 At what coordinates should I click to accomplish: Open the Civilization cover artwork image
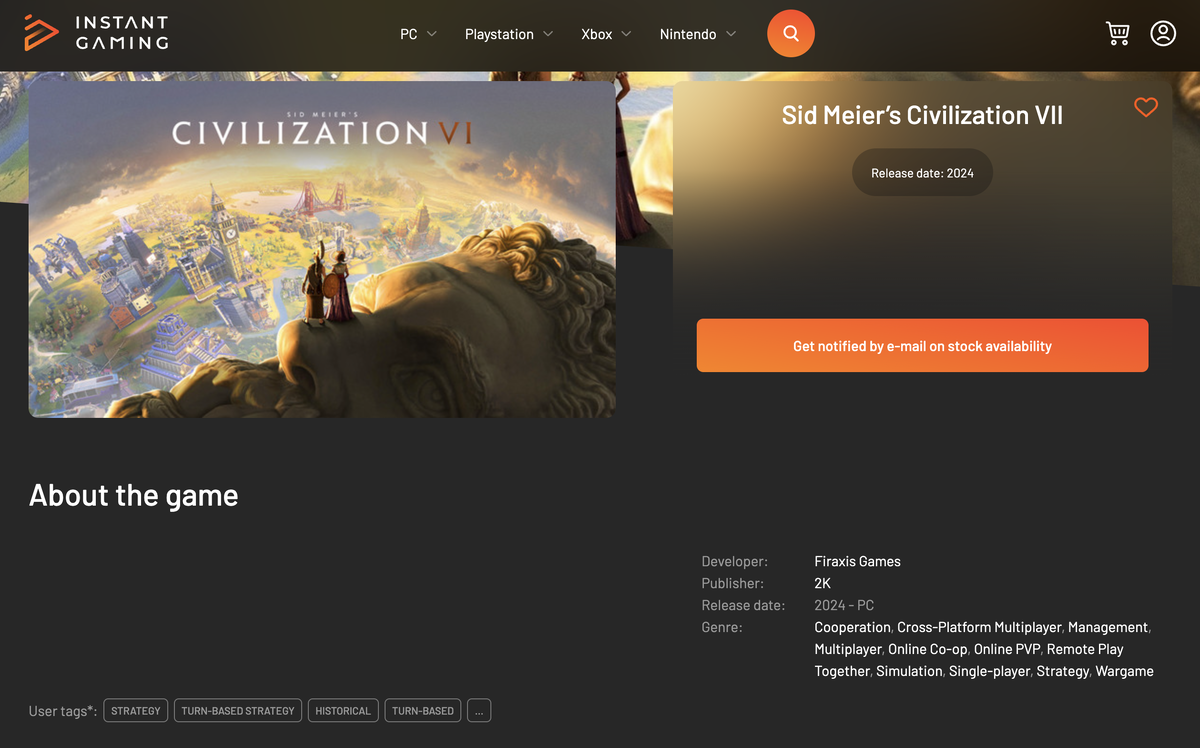coord(322,249)
